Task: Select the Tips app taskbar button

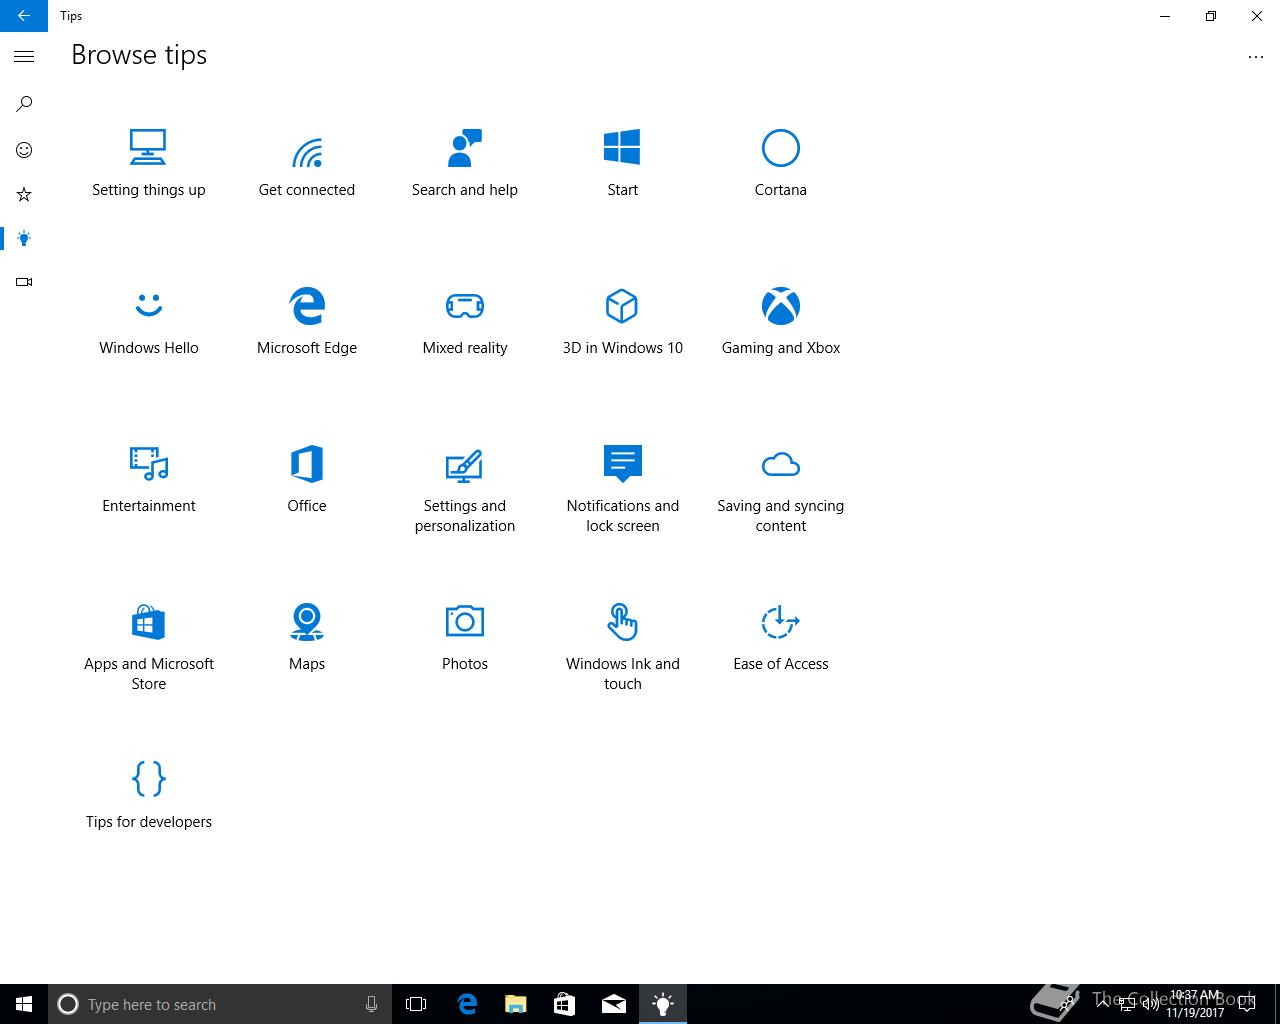Action: pos(663,1004)
